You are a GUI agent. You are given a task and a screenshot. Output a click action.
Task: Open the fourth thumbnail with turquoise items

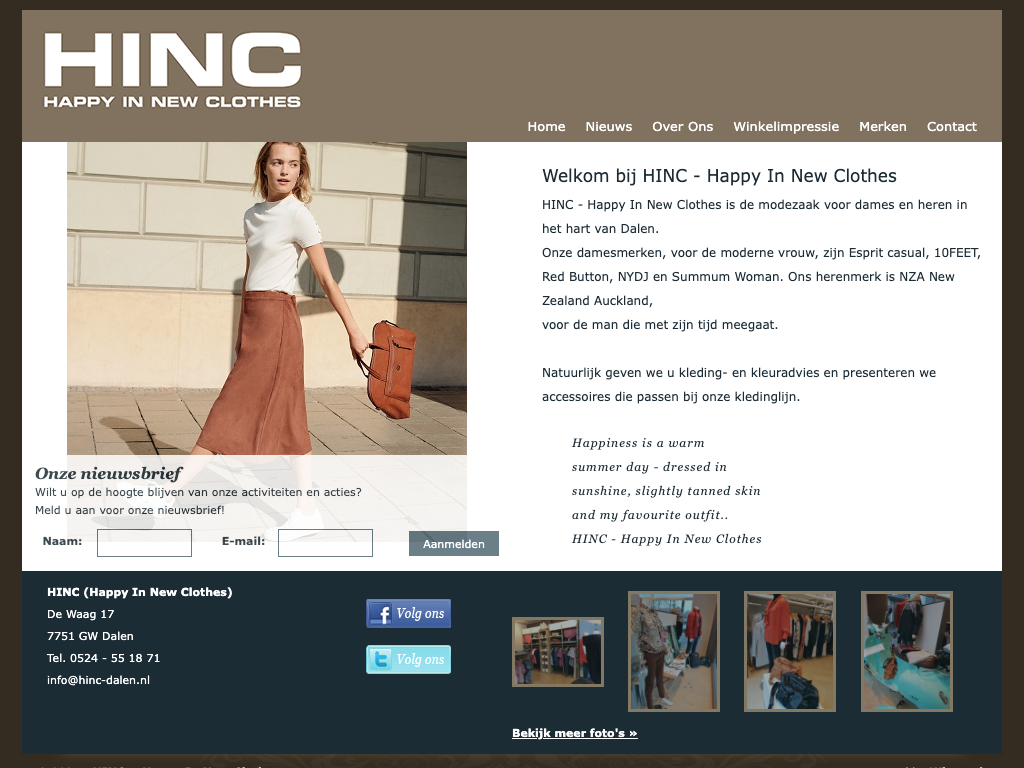point(906,651)
